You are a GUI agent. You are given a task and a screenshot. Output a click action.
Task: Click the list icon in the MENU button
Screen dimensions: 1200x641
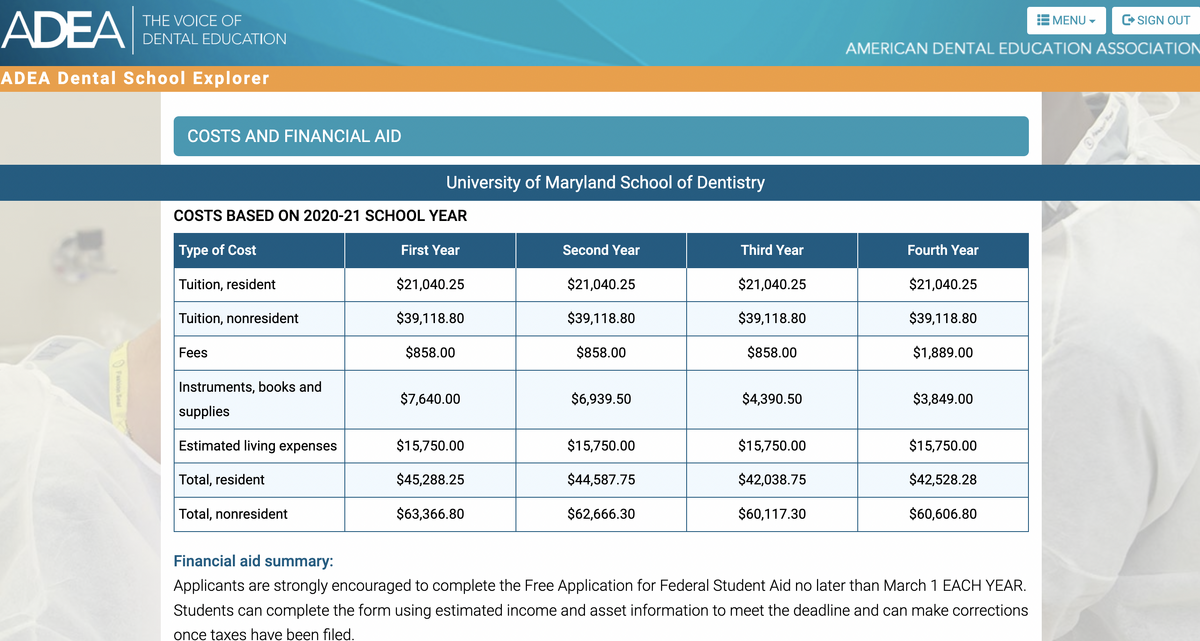tap(1042, 20)
